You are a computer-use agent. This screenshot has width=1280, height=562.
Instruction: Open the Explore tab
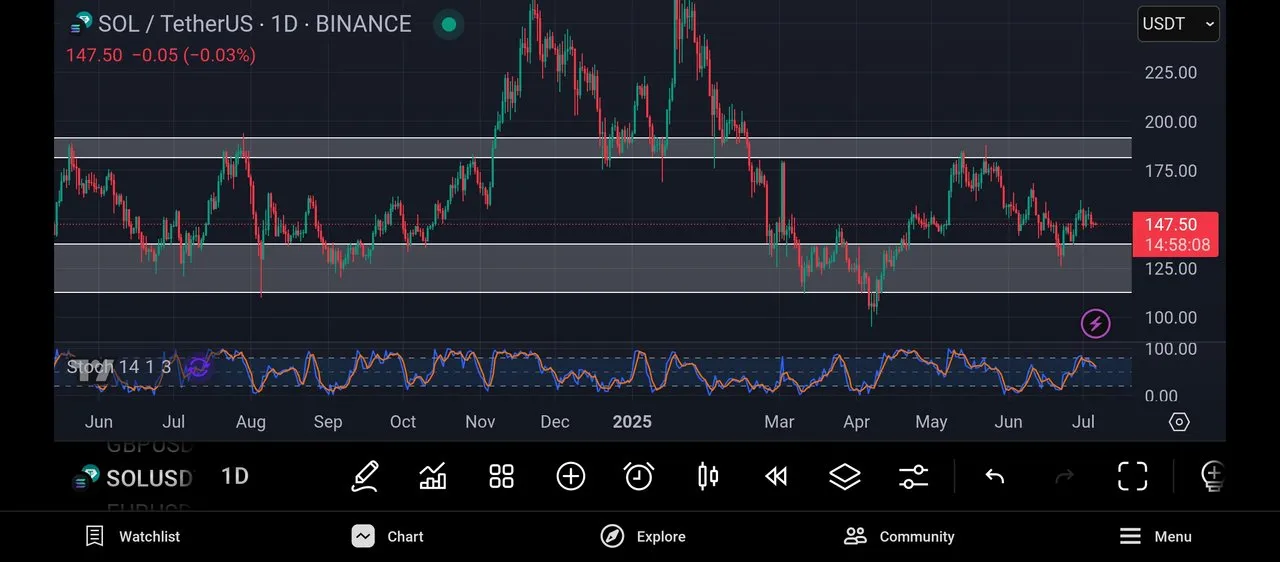point(643,536)
